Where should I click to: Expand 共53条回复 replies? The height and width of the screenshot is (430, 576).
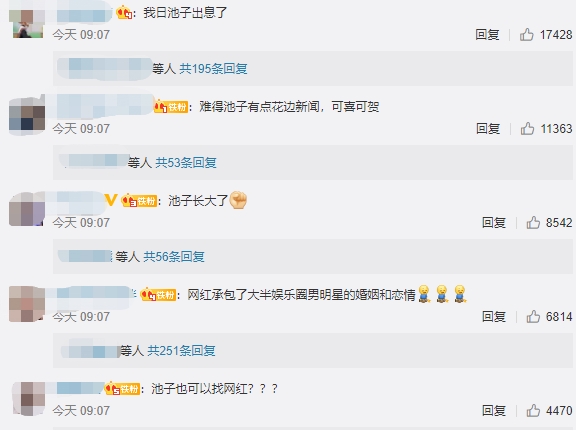point(186,162)
